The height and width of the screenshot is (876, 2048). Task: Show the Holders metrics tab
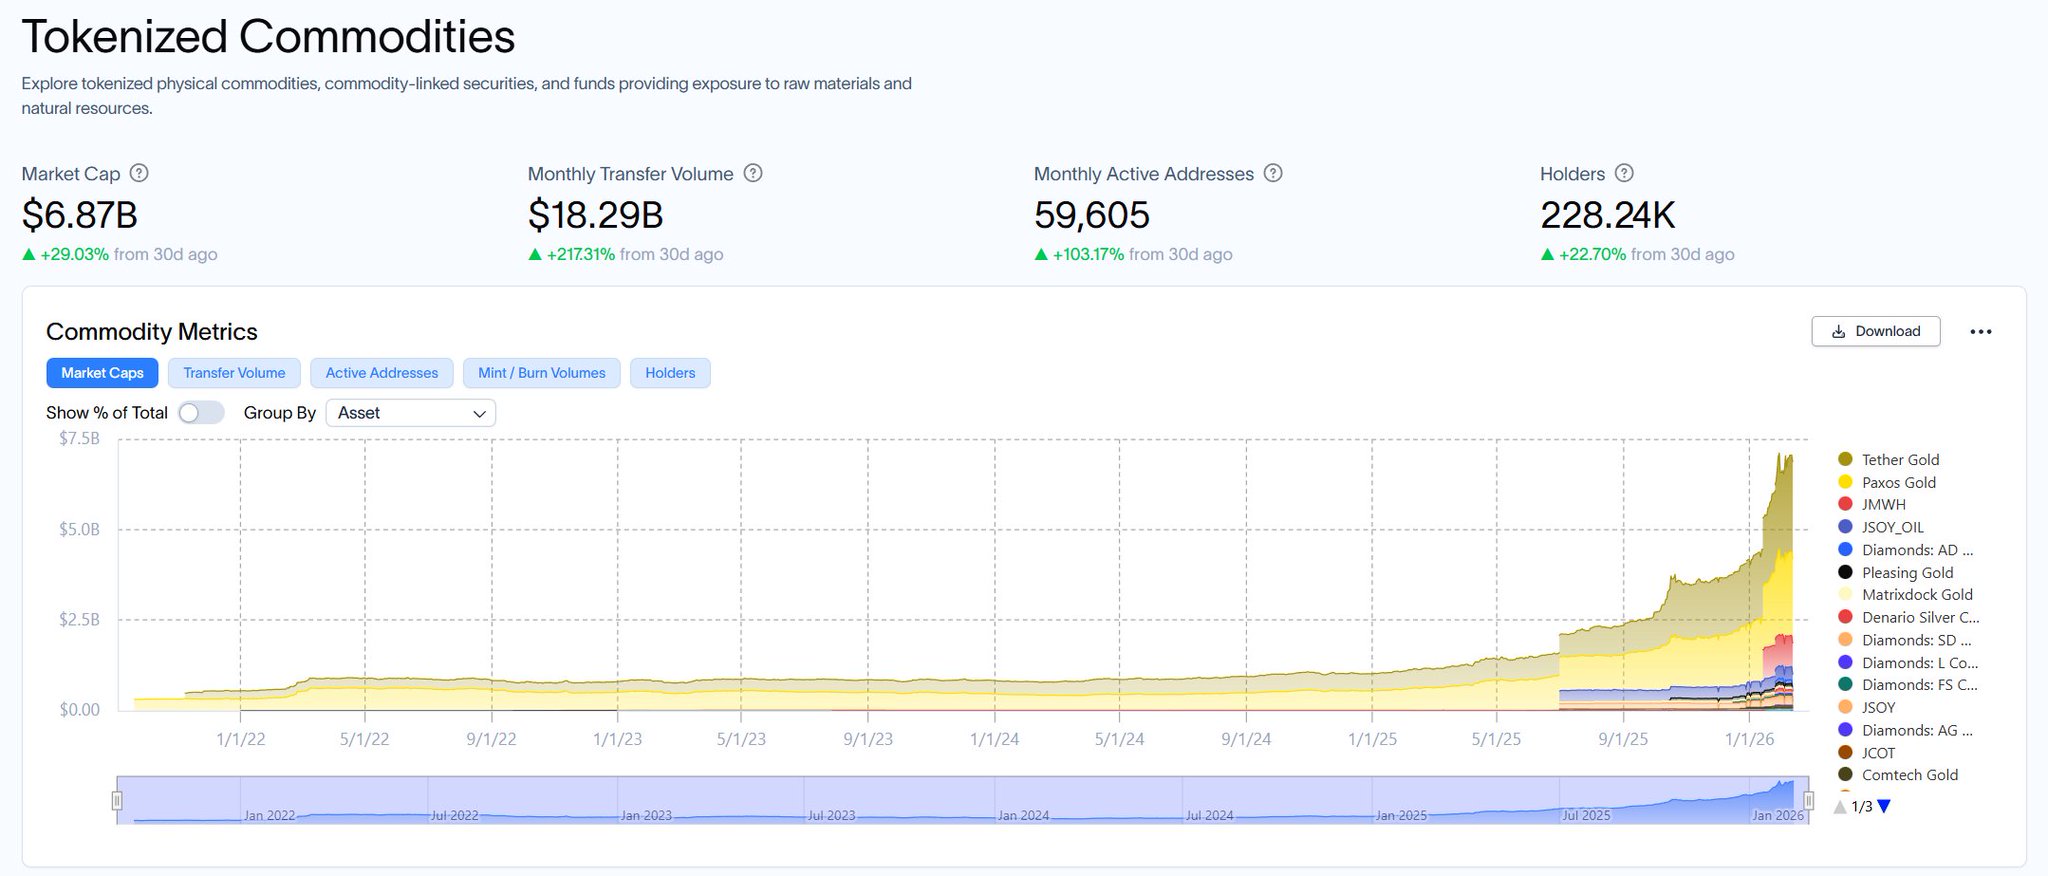tap(669, 373)
